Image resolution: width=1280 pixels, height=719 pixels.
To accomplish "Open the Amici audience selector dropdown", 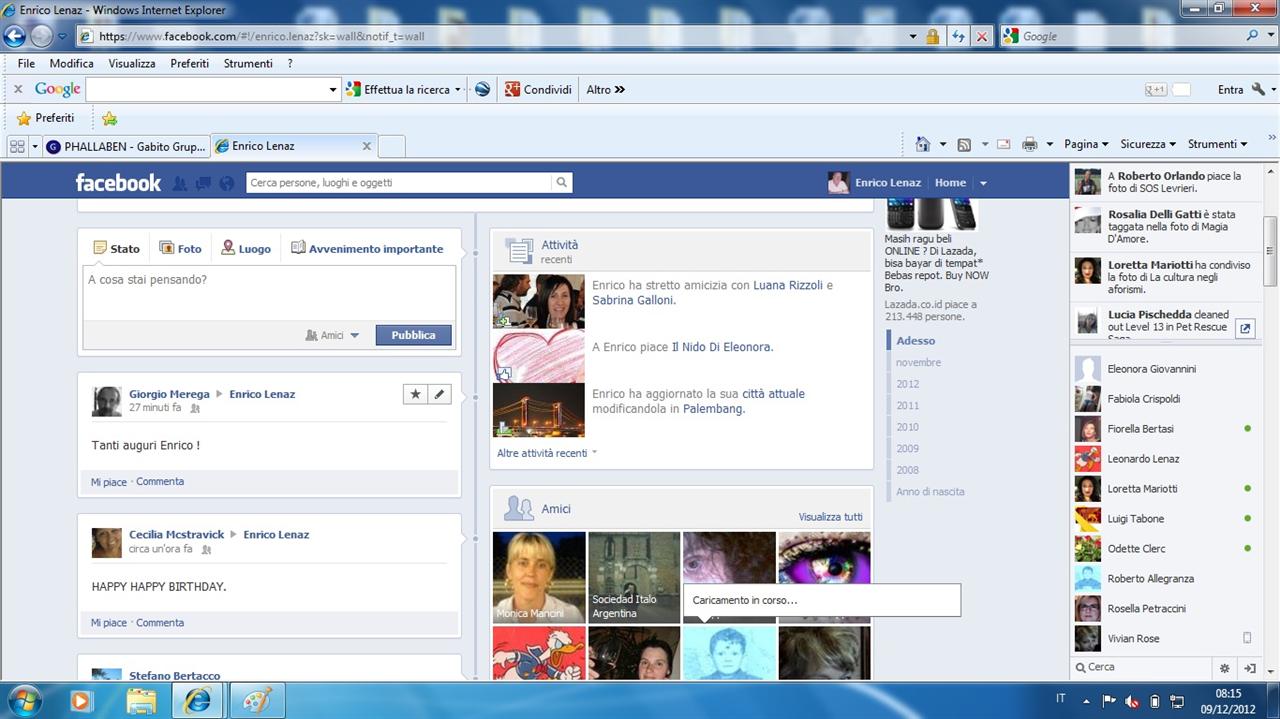I will point(332,336).
